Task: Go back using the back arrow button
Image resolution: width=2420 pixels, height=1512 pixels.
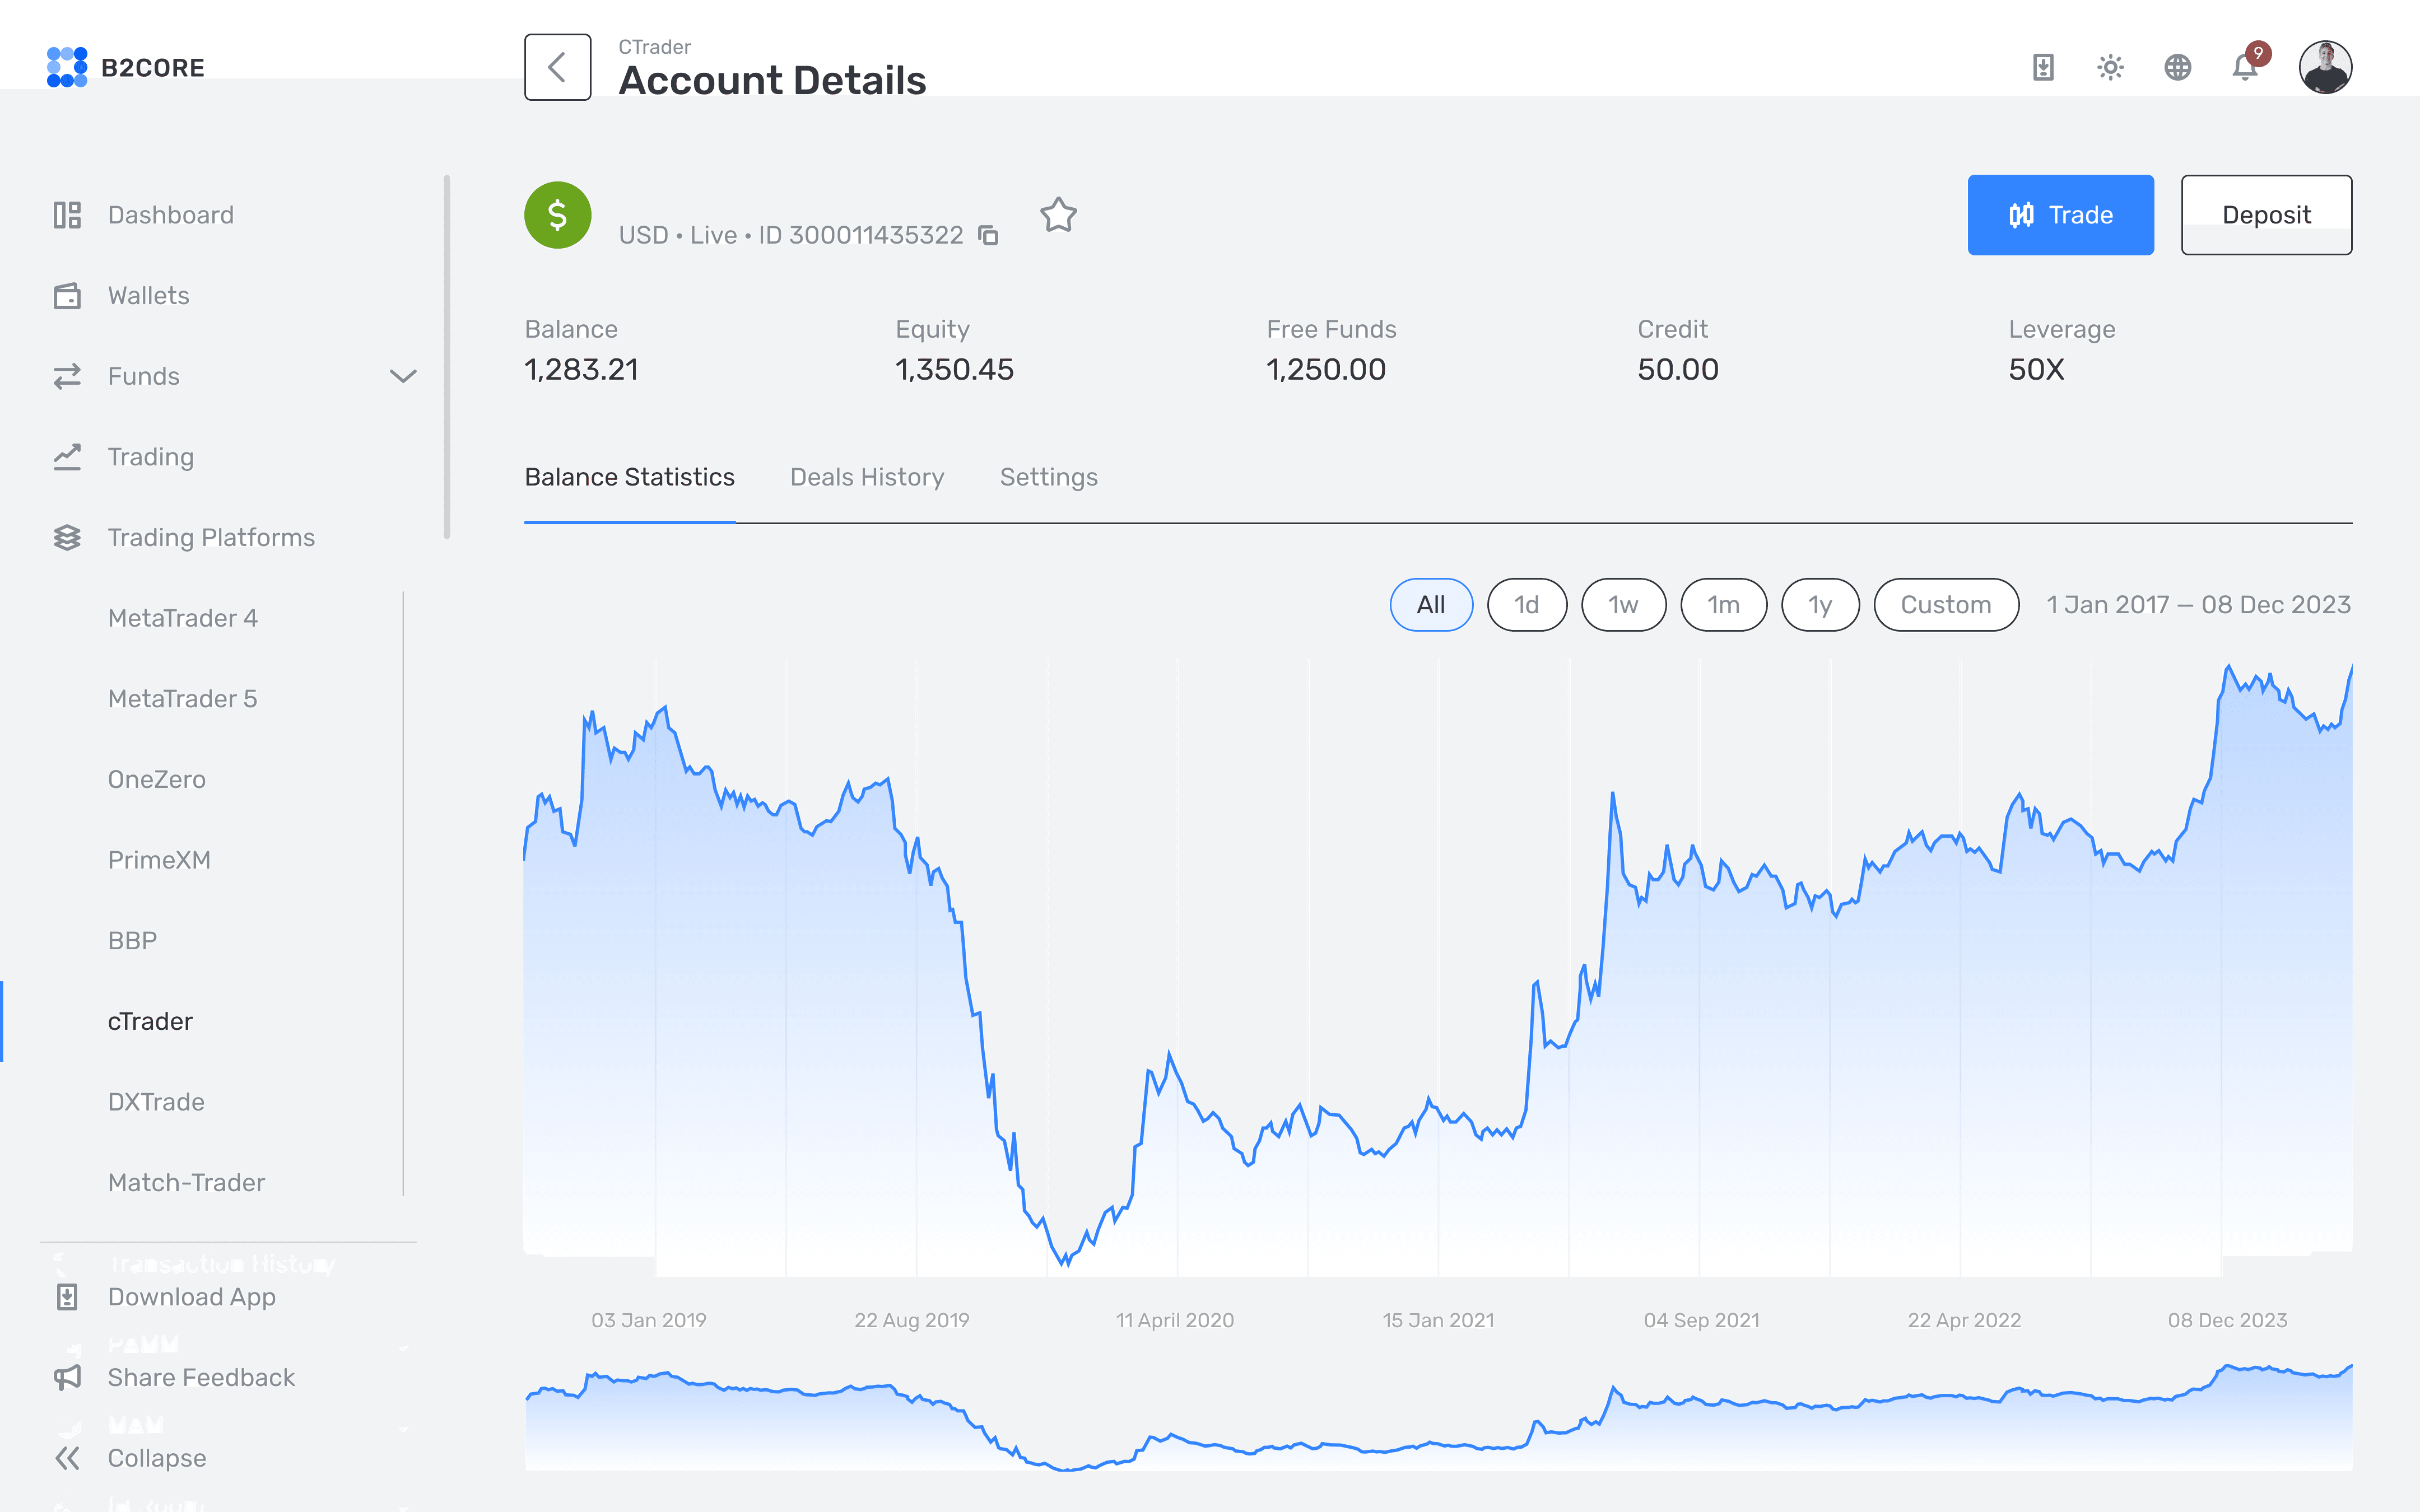Action: coord(558,67)
